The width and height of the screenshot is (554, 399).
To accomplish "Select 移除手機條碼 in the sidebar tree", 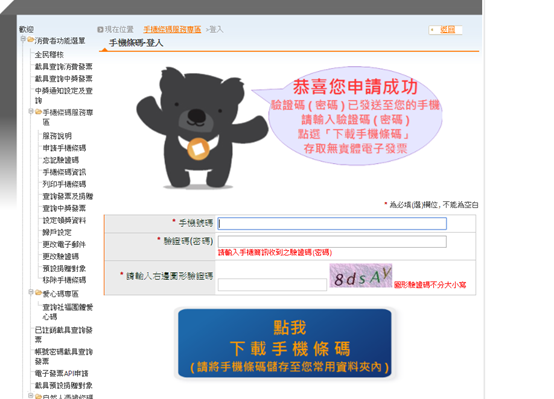I will [64, 280].
